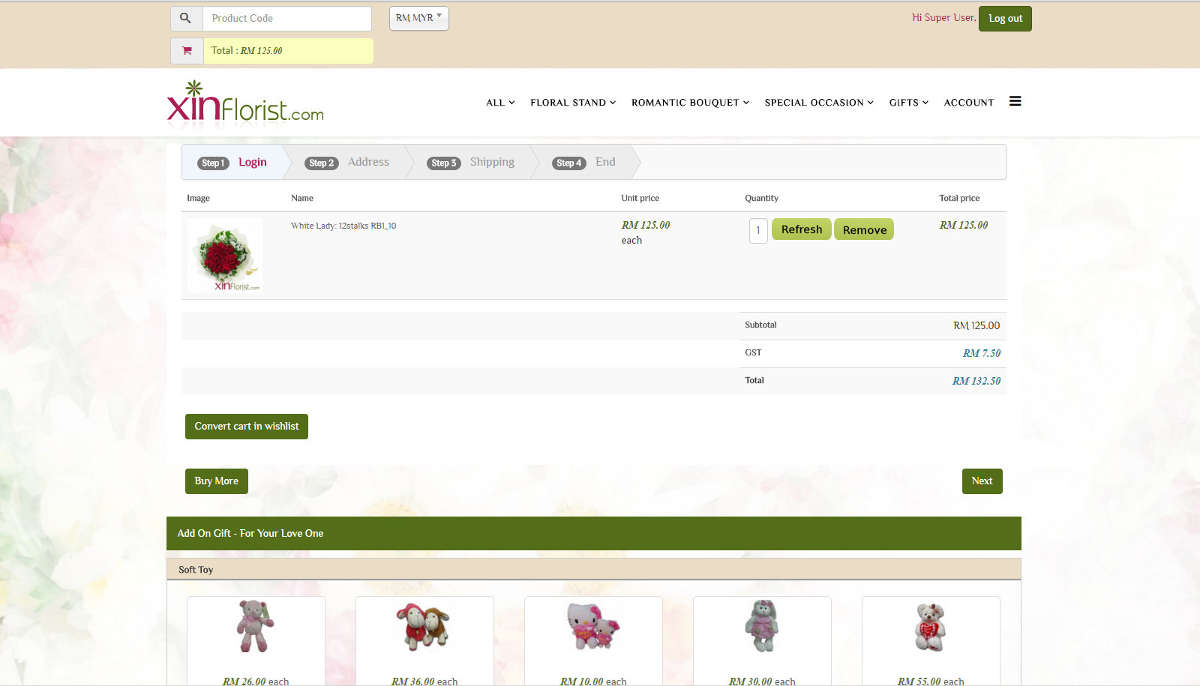Expand the Special Occasion menu
The image size is (1200, 686).
[819, 102]
